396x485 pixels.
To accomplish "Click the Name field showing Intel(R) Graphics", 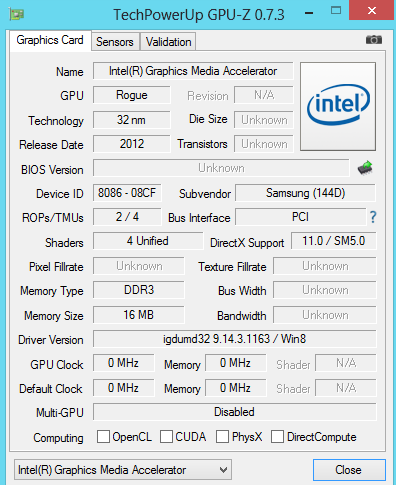I will 193,71.
